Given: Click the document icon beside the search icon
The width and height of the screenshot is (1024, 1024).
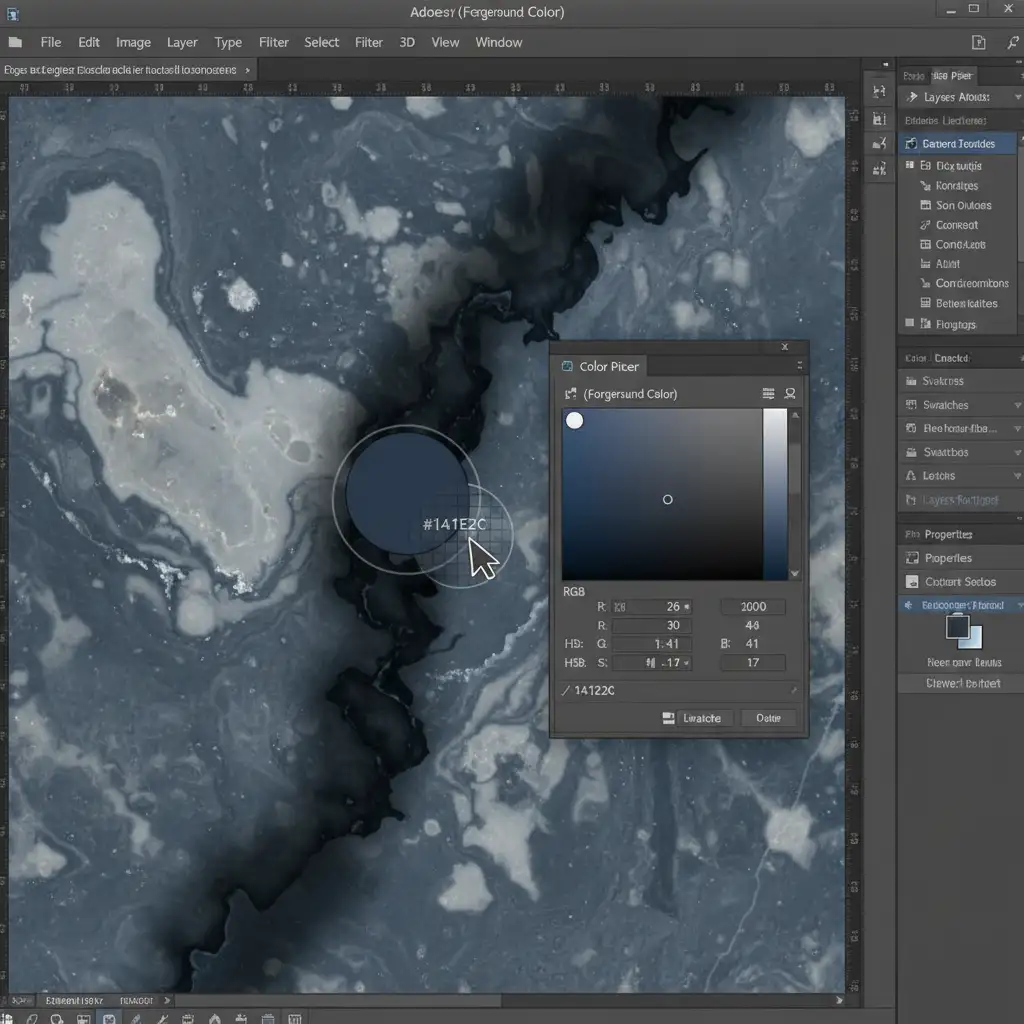Looking at the screenshot, I should pos(979,42).
